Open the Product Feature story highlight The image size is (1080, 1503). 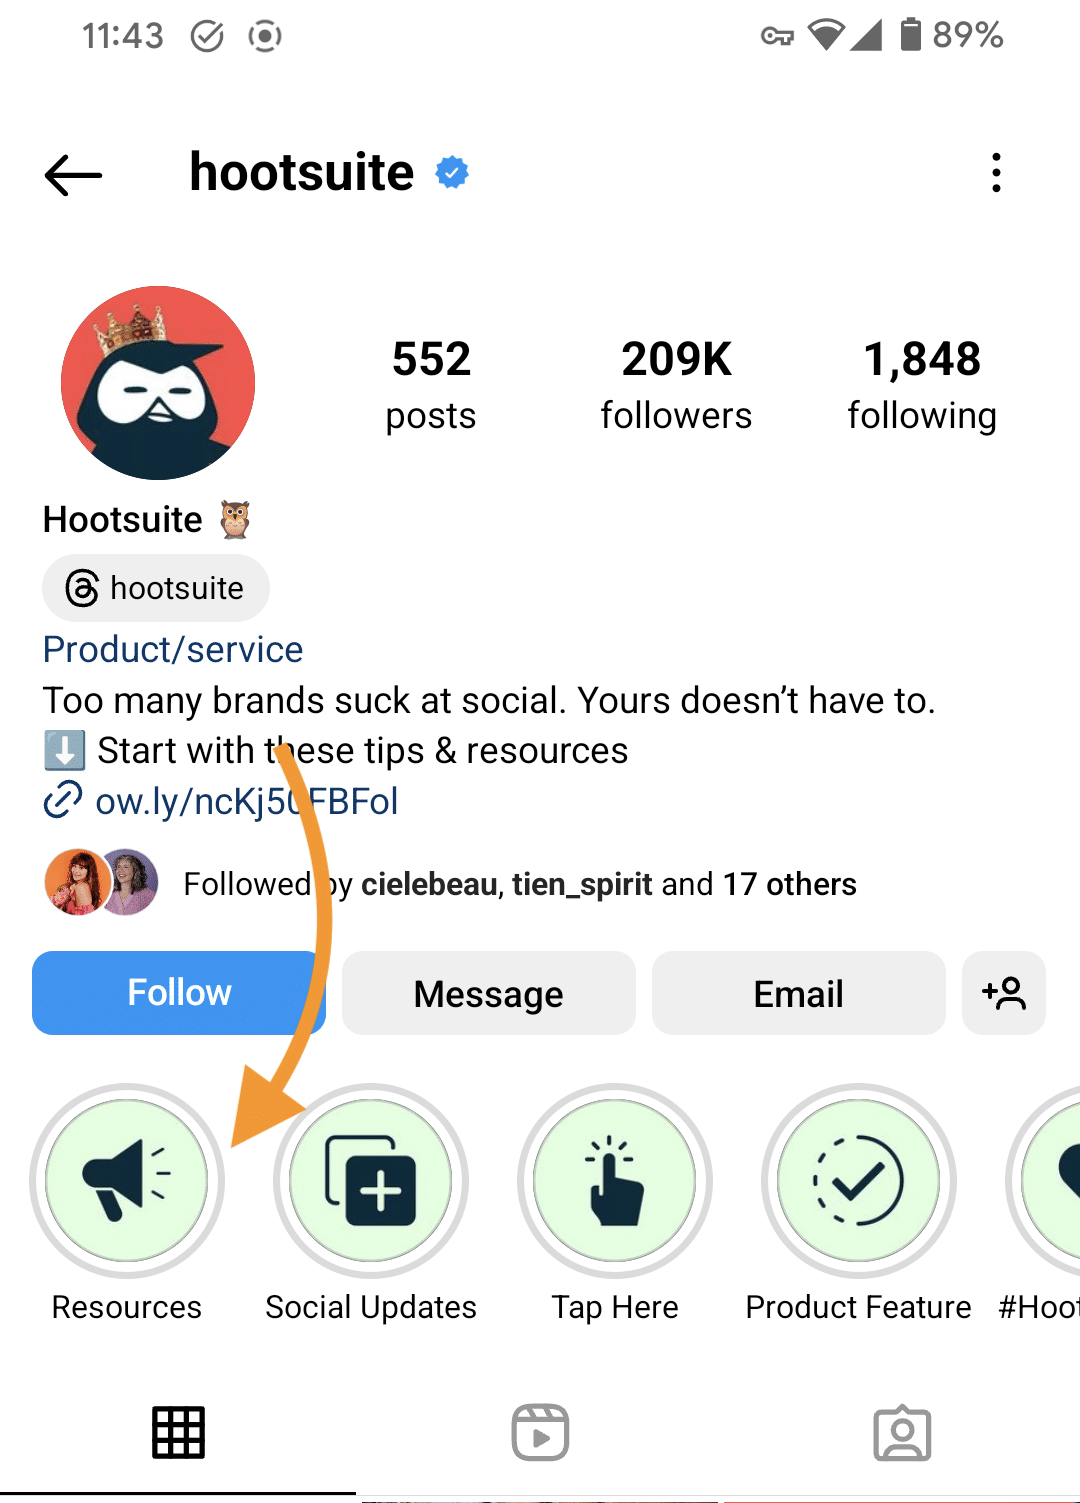[858, 1181]
